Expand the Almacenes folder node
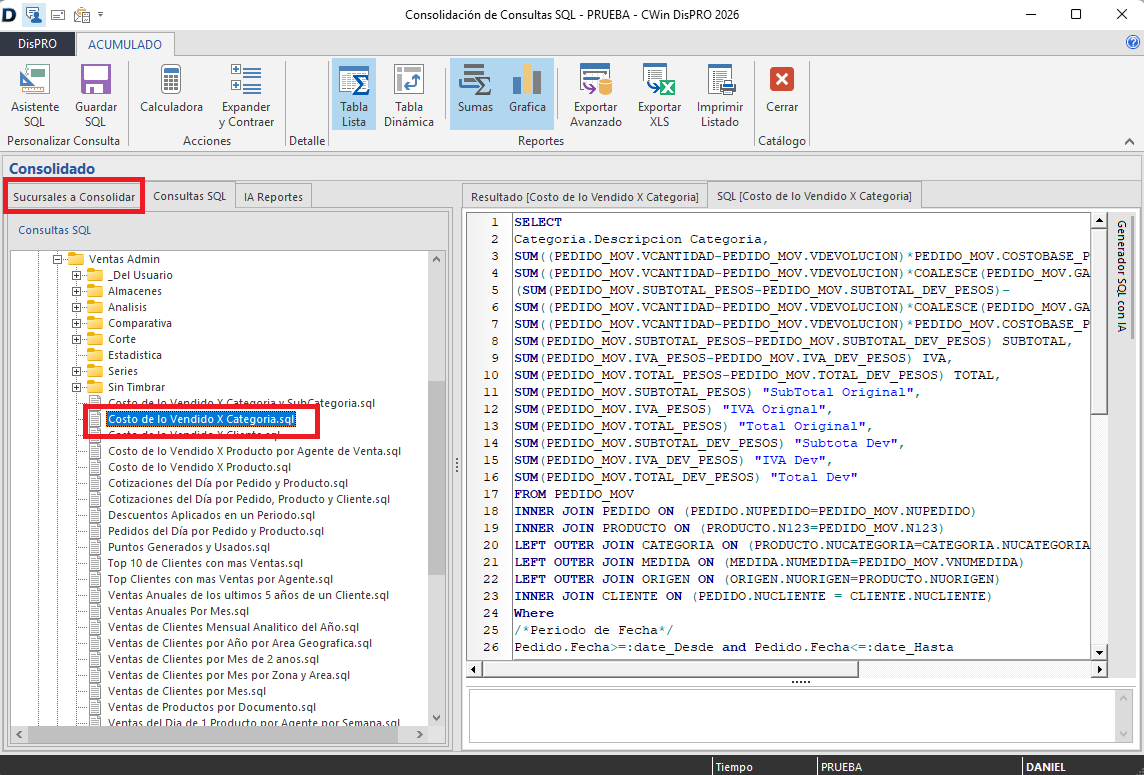This screenshot has height=775, width=1144. tap(77, 291)
